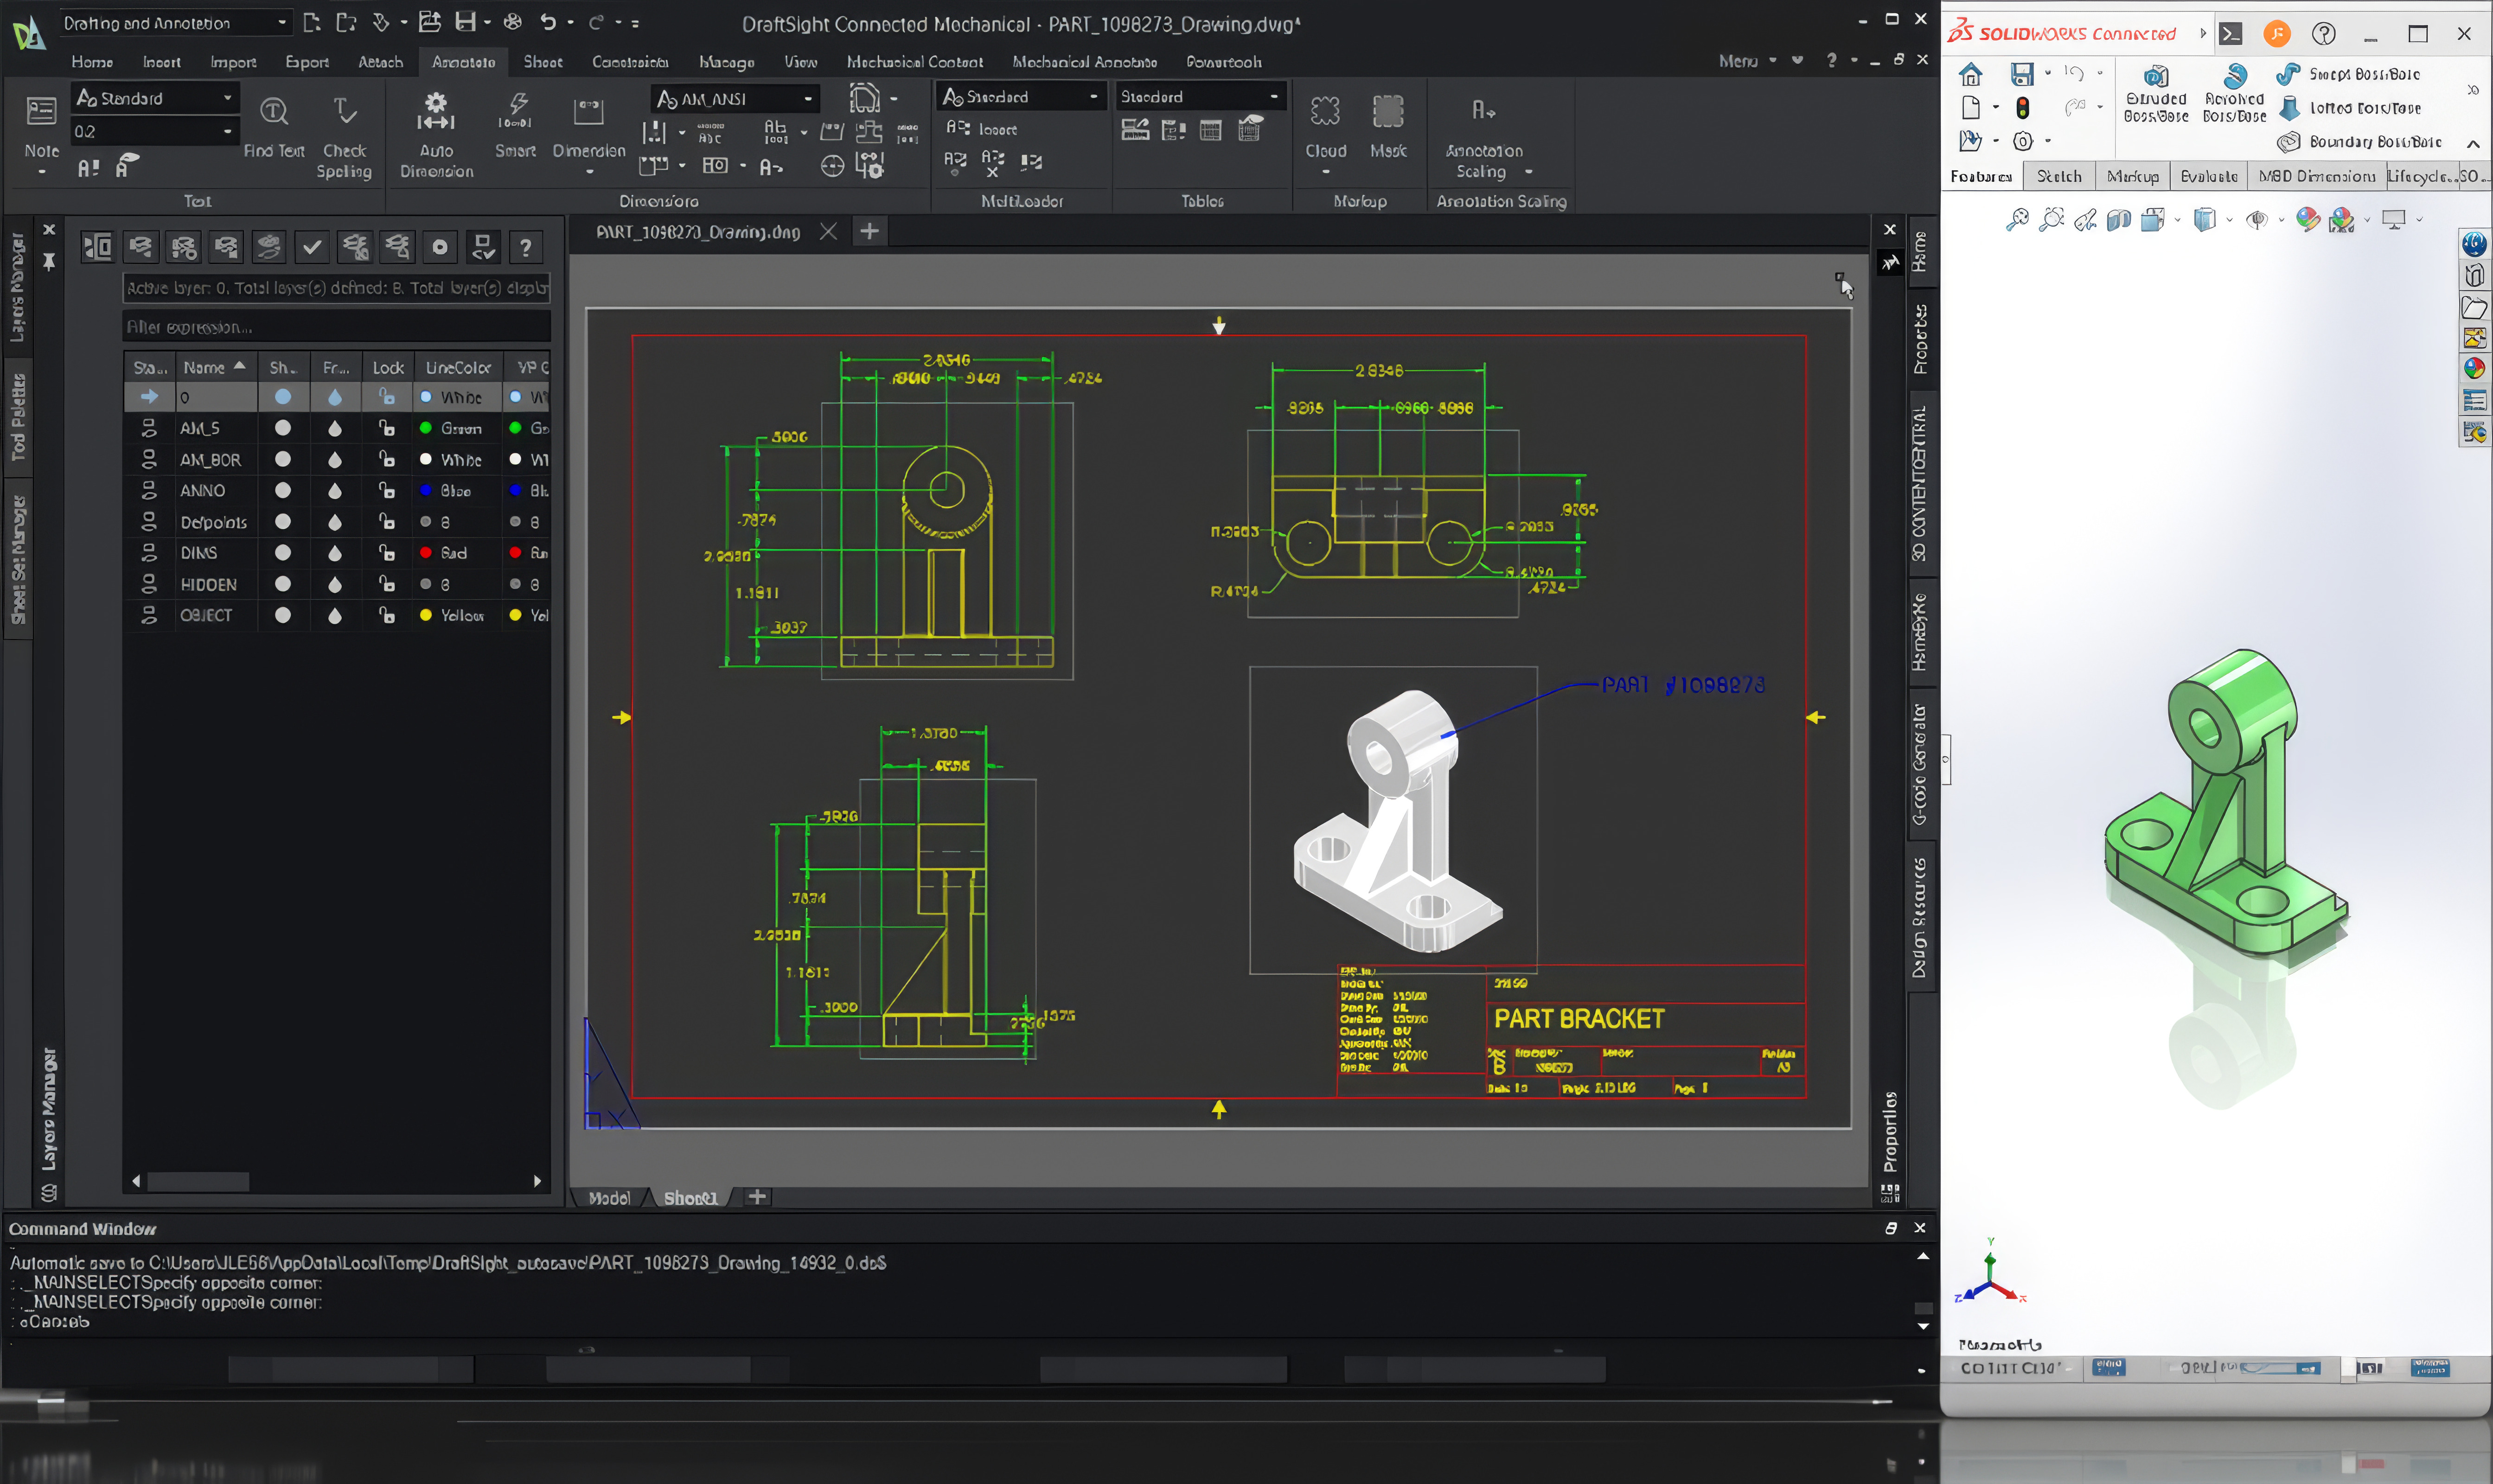Screen dimensions: 2493x1484
Task: Expand the Annotation Scaling dropdown arrow
Action: click(x=1528, y=172)
